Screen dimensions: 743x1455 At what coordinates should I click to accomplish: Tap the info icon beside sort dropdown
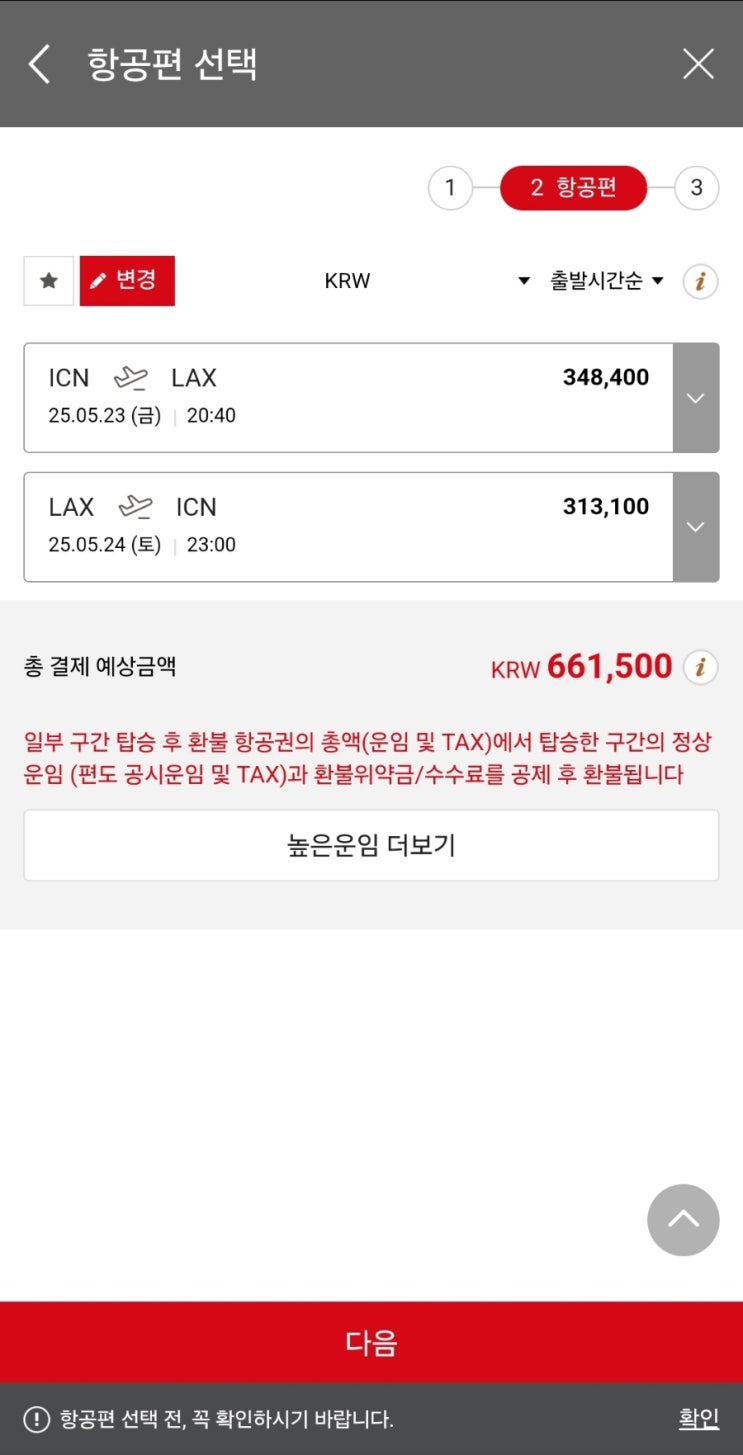pos(700,282)
